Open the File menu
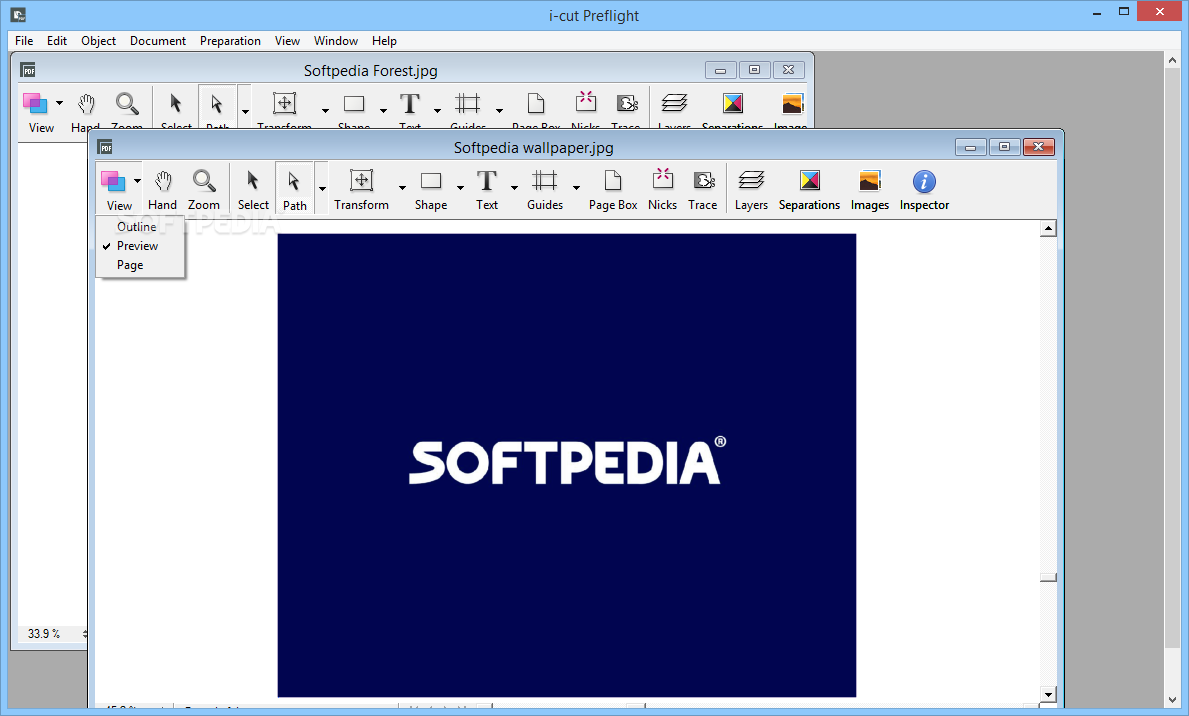 click(x=24, y=41)
